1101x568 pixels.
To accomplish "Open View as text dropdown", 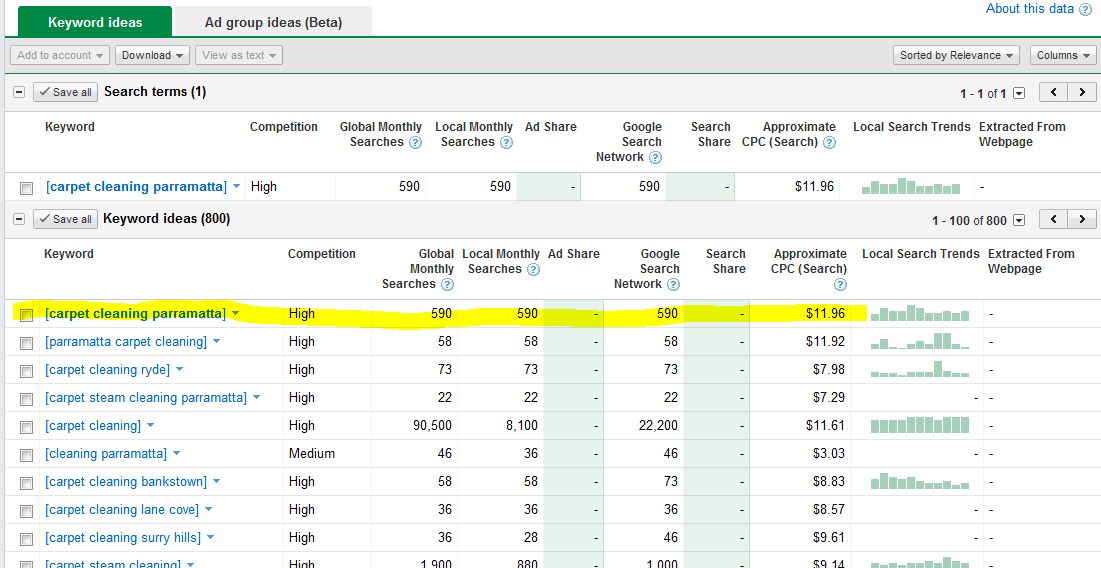I will click(239, 55).
